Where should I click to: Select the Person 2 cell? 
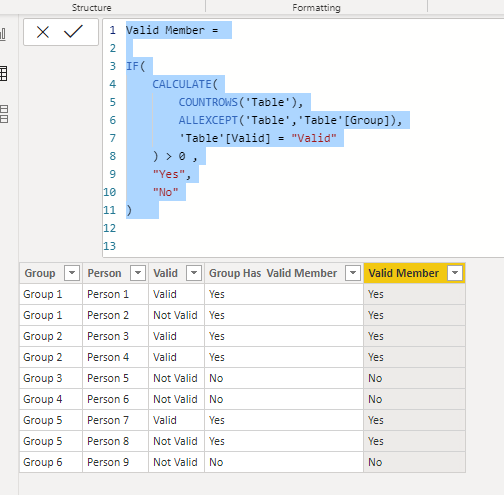pyautogui.click(x=115, y=315)
